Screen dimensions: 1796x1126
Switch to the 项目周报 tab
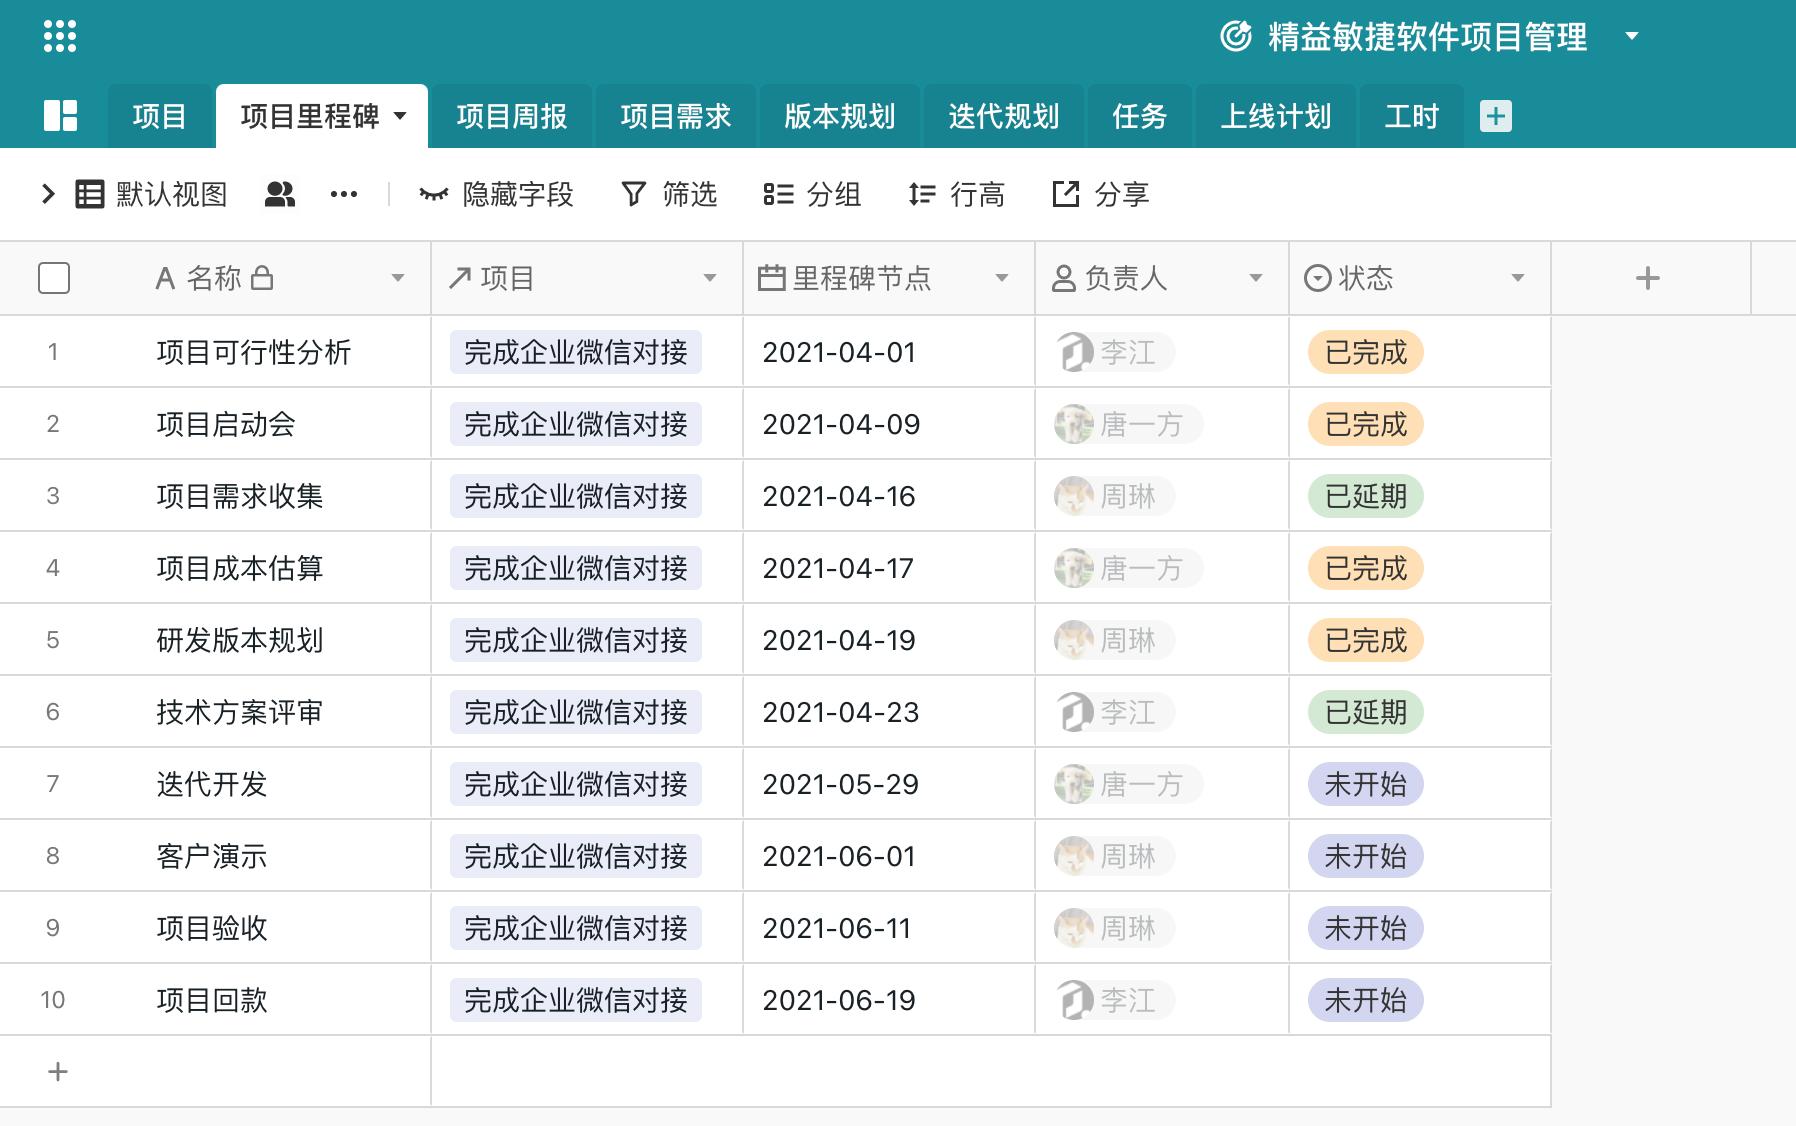coord(511,116)
